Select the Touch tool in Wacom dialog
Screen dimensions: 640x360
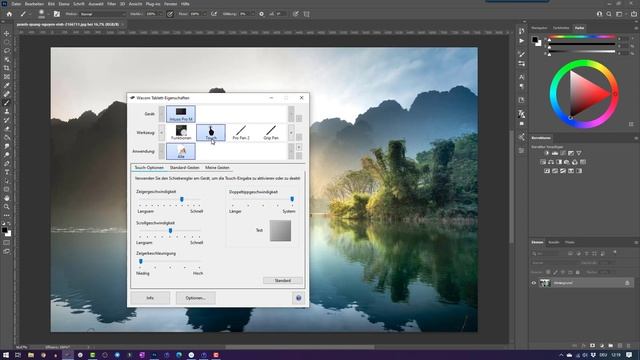[211, 133]
